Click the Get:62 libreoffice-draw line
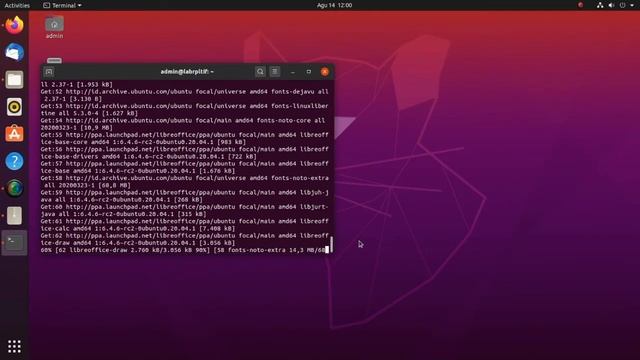 click(x=184, y=239)
